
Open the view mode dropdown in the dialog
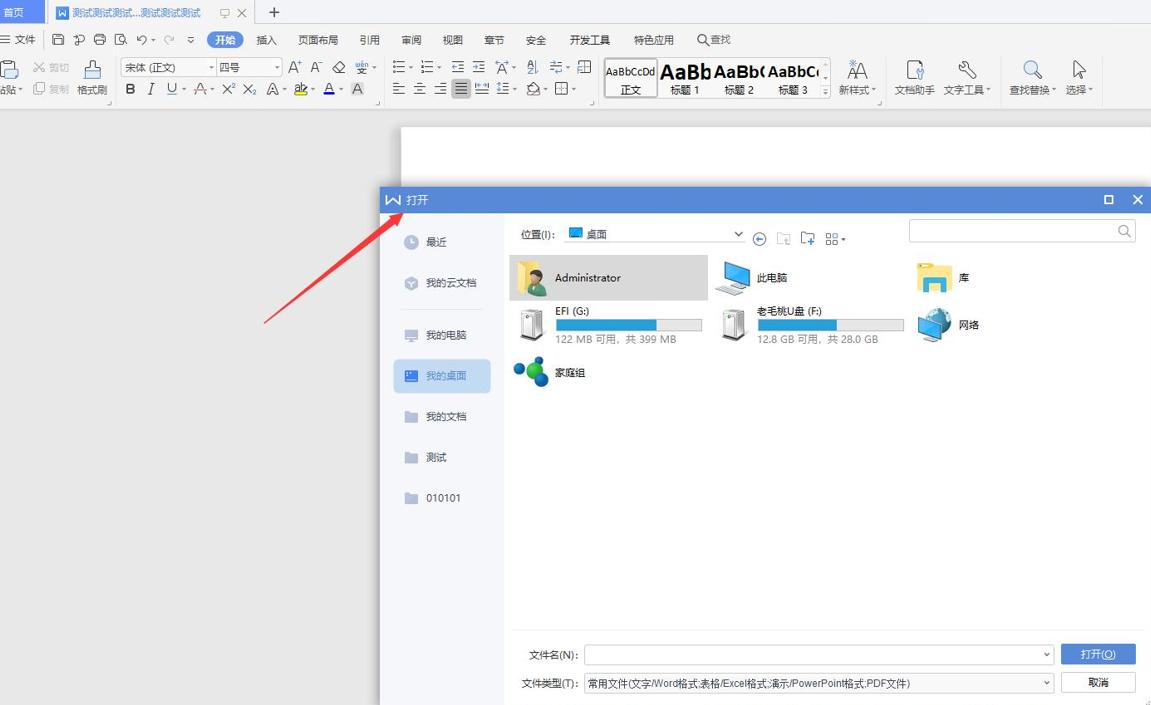[836, 239]
